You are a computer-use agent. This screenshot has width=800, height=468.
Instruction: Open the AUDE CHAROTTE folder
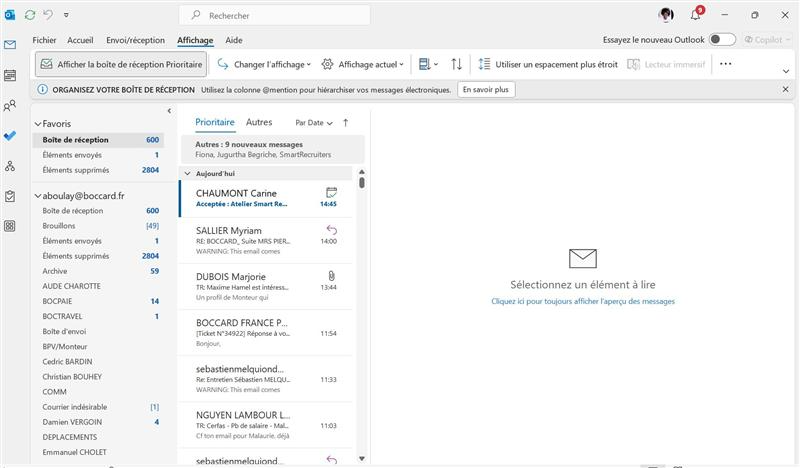[x=98, y=286]
